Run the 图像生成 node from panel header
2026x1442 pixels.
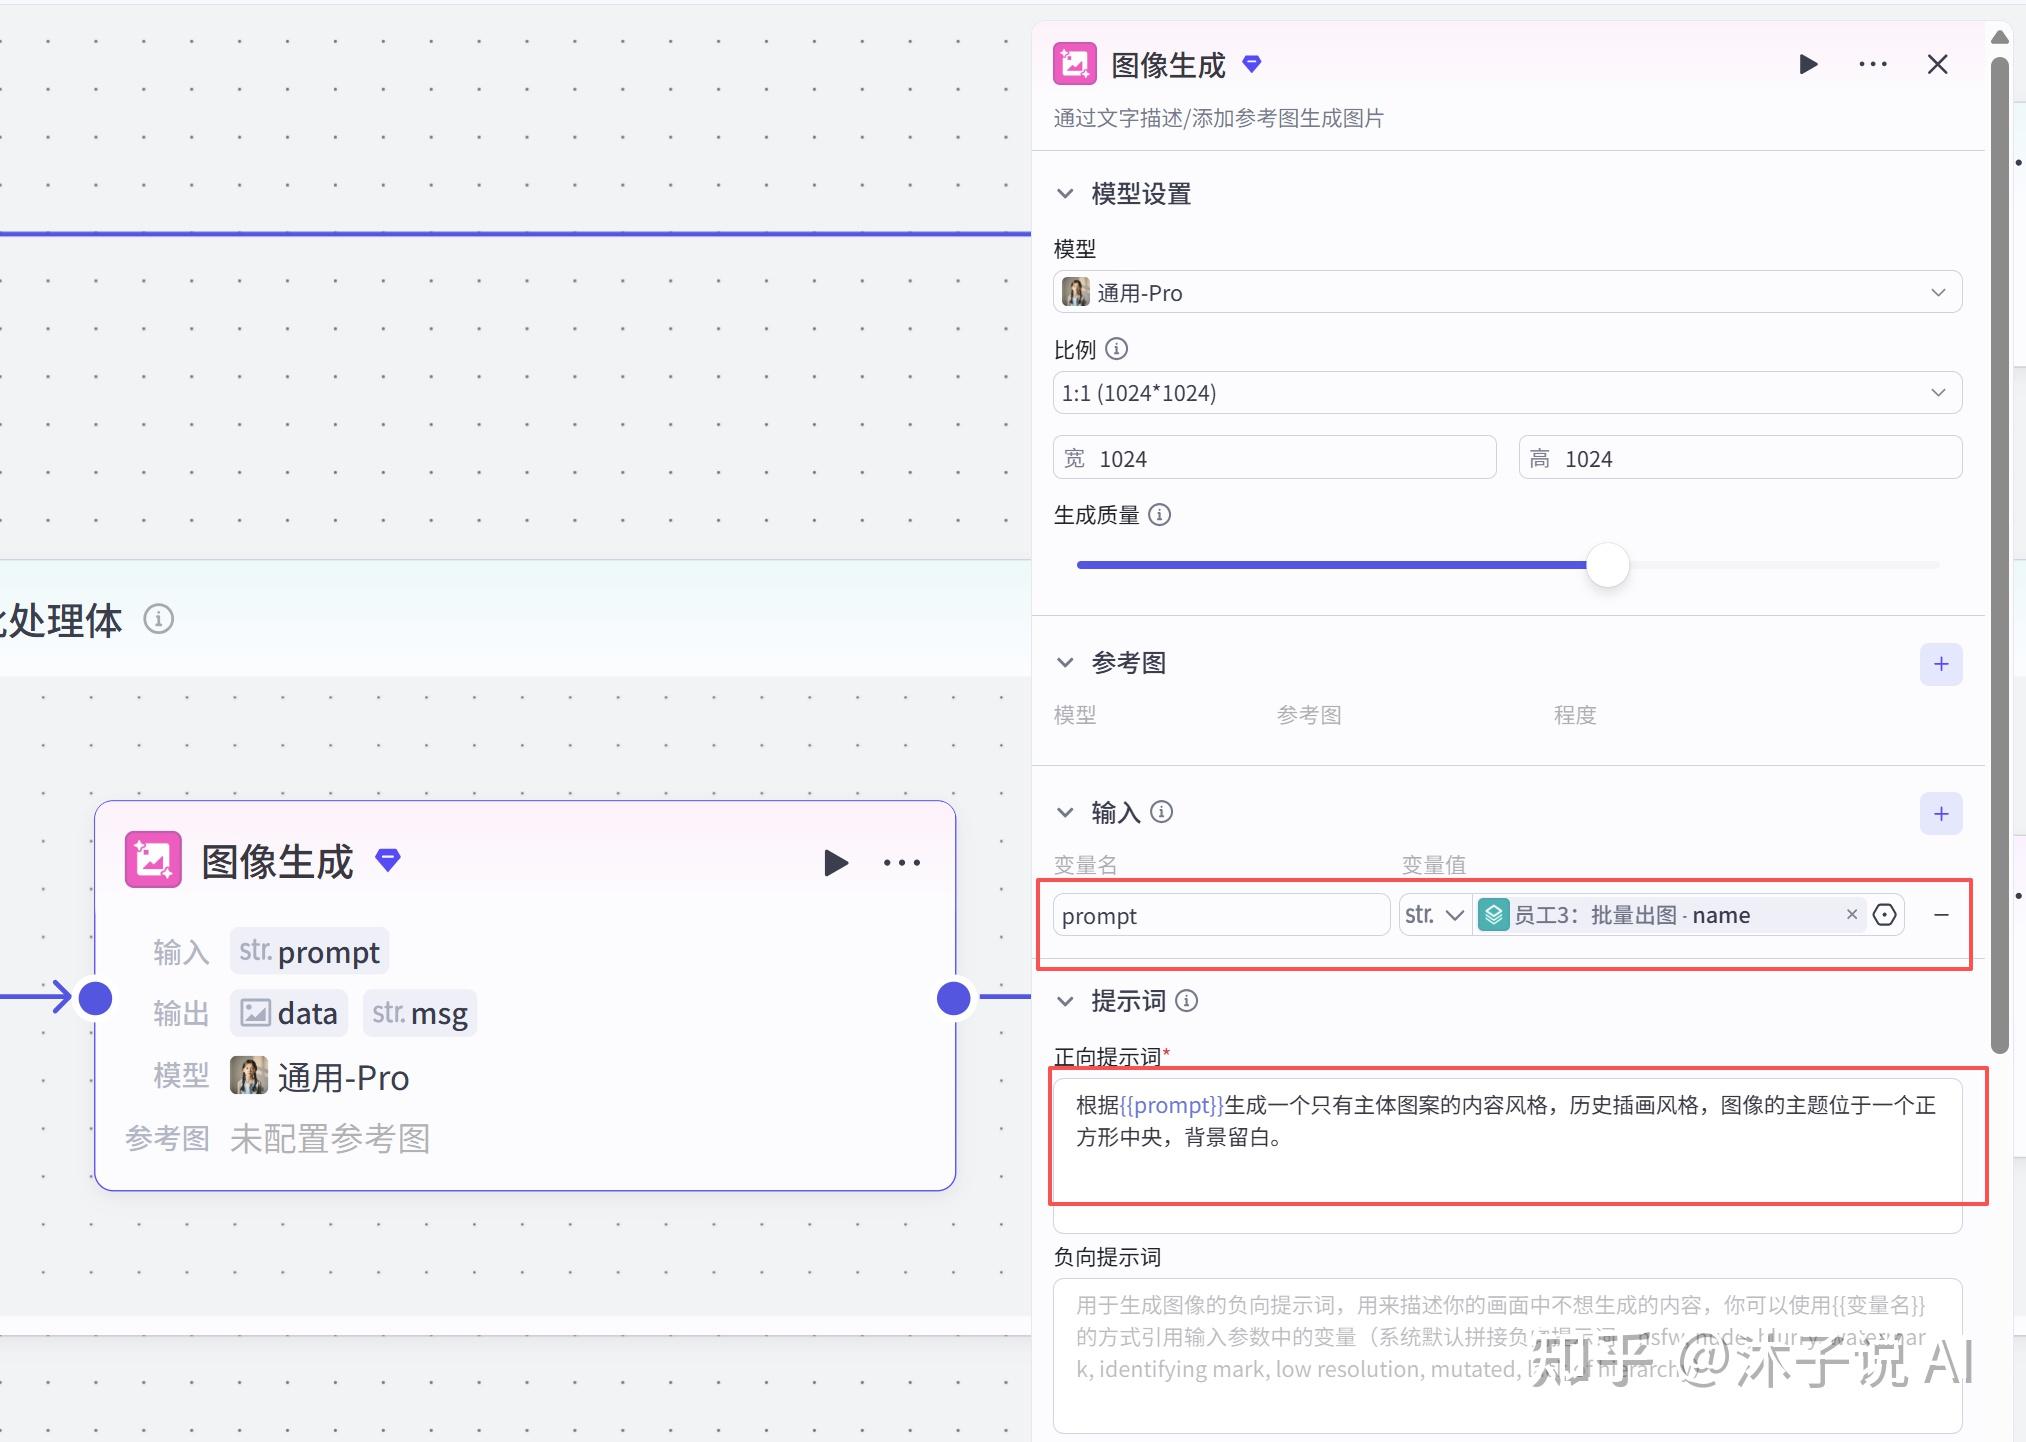(x=1807, y=65)
